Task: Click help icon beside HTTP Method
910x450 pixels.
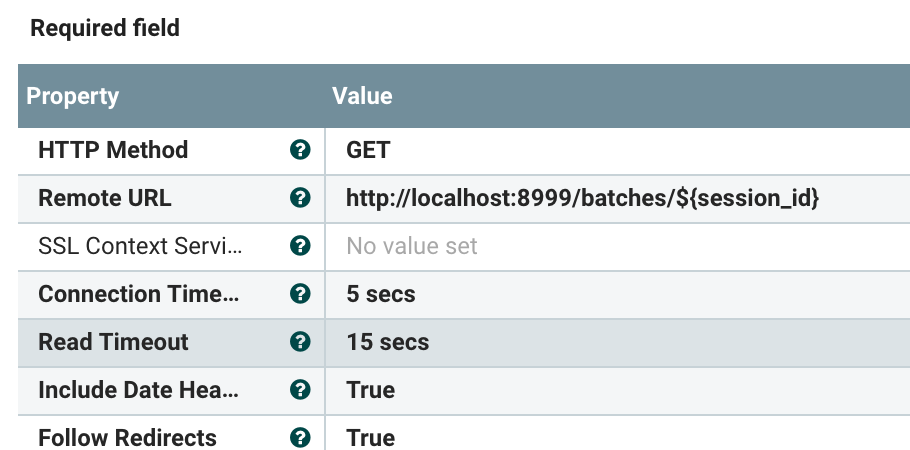Action: (x=299, y=150)
